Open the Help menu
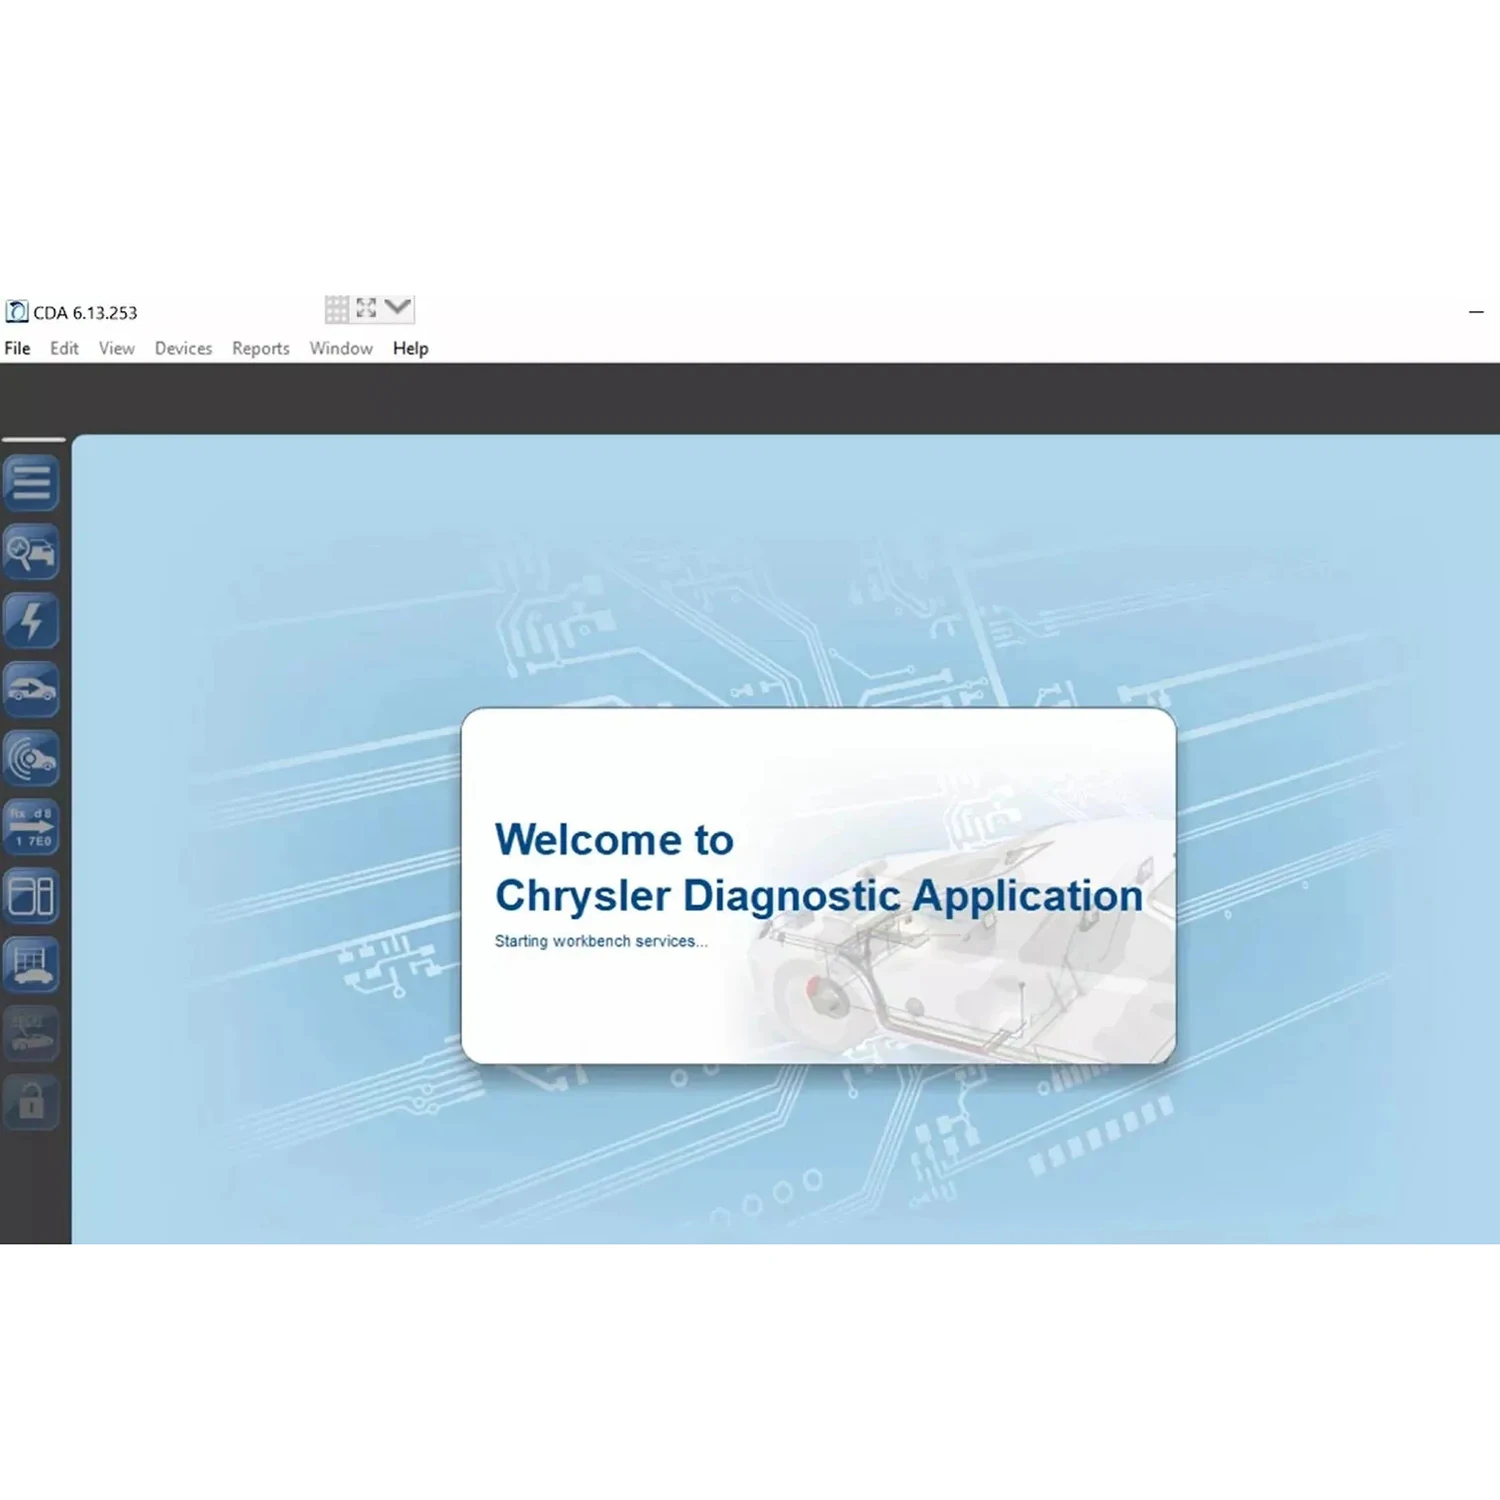The height and width of the screenshot is (1500, 1500). pos(410,348)
